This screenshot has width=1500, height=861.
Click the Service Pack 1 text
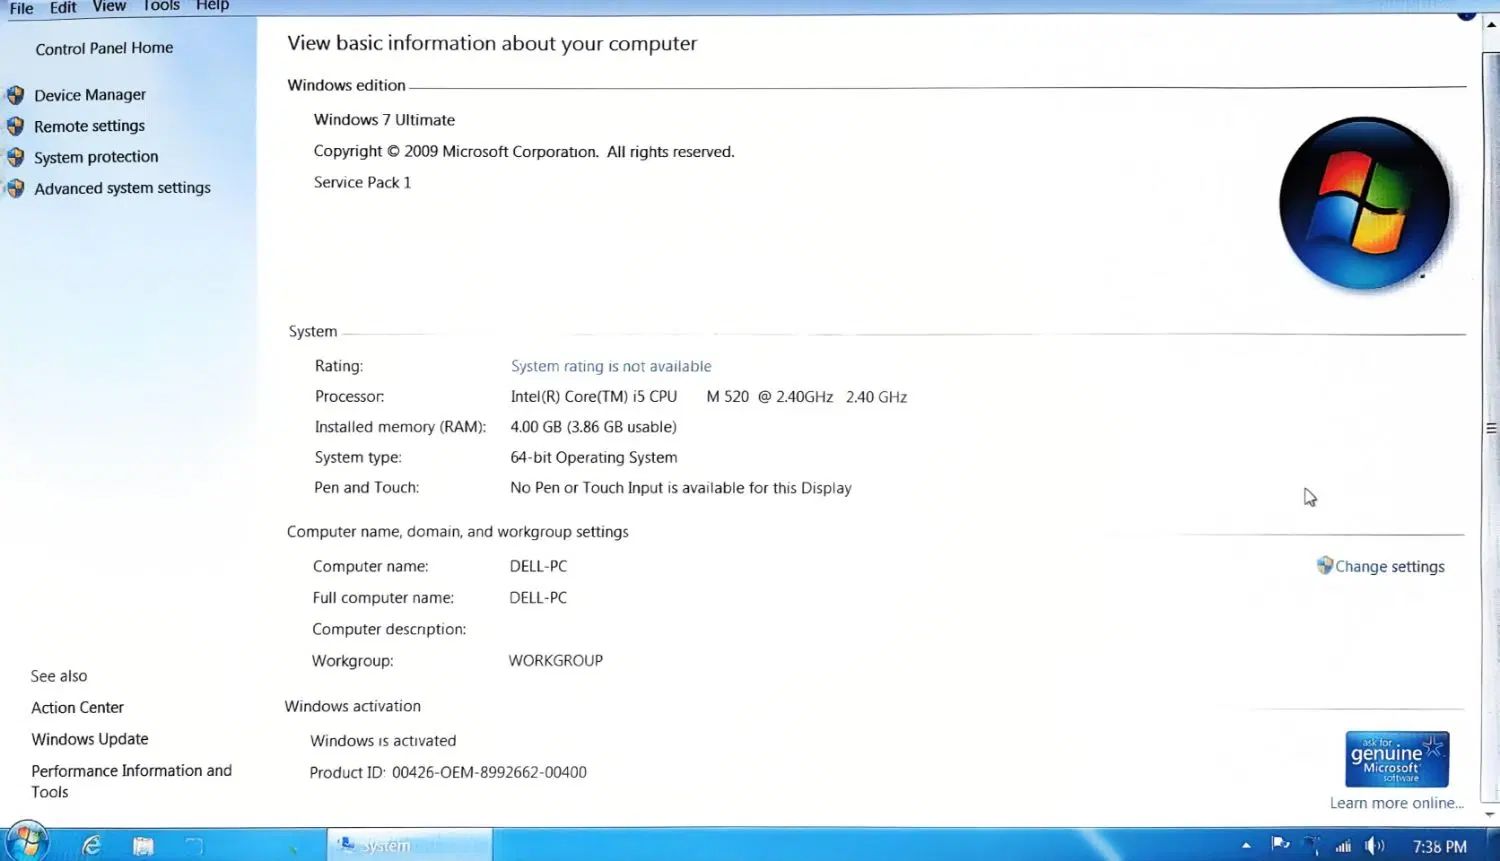click(x=362, y=182)
